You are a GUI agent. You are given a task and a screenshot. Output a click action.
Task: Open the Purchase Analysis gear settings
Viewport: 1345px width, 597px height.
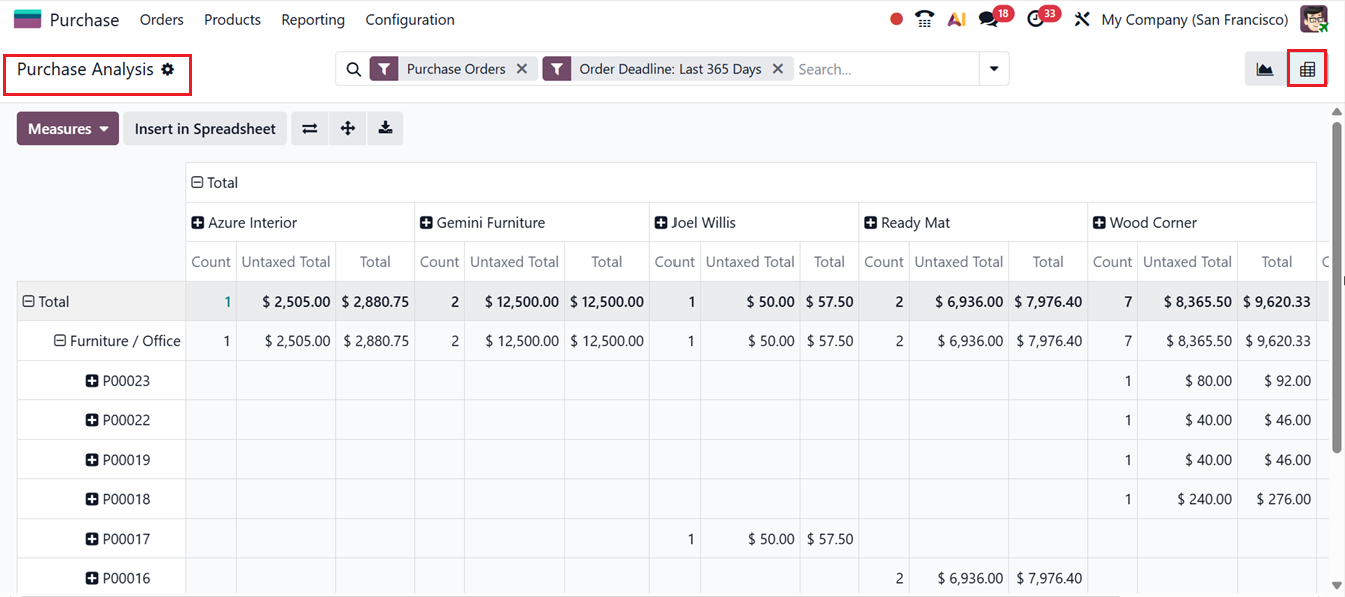(x=168, y=69)
